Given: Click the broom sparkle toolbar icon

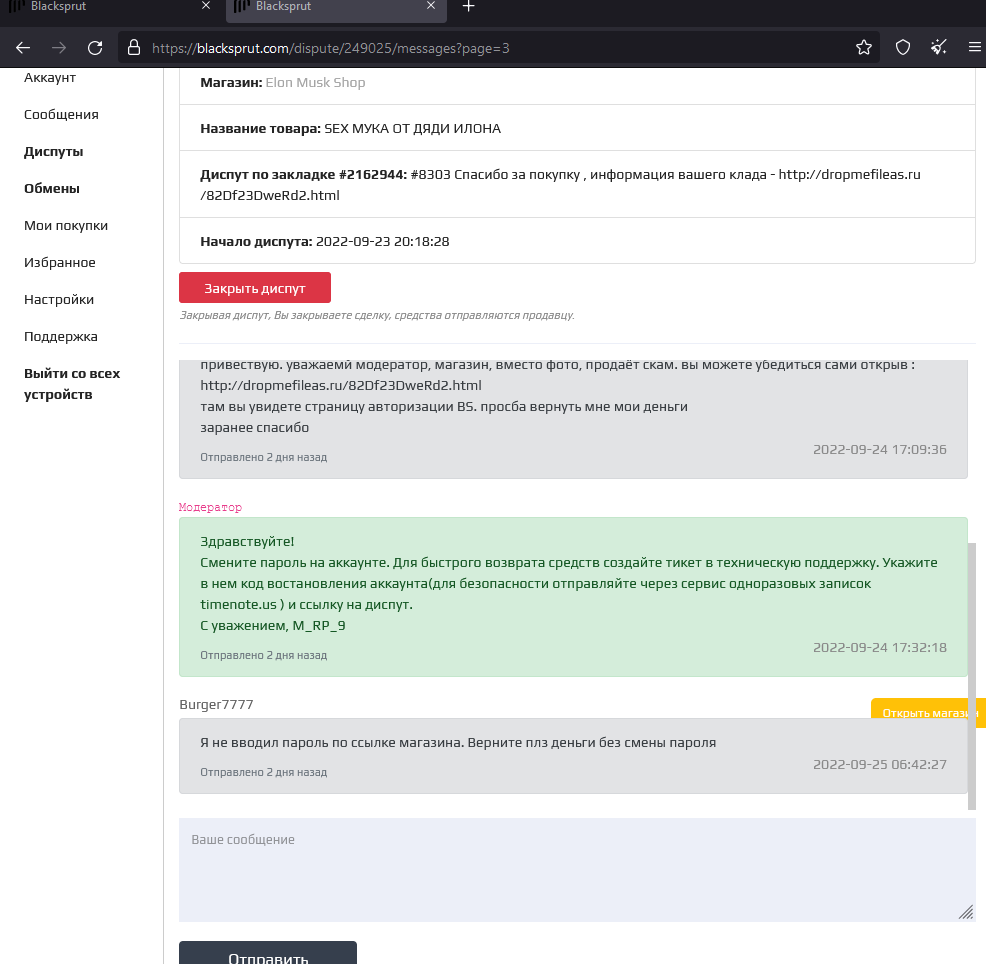Looking at the screenshot, I should (939, 48).
